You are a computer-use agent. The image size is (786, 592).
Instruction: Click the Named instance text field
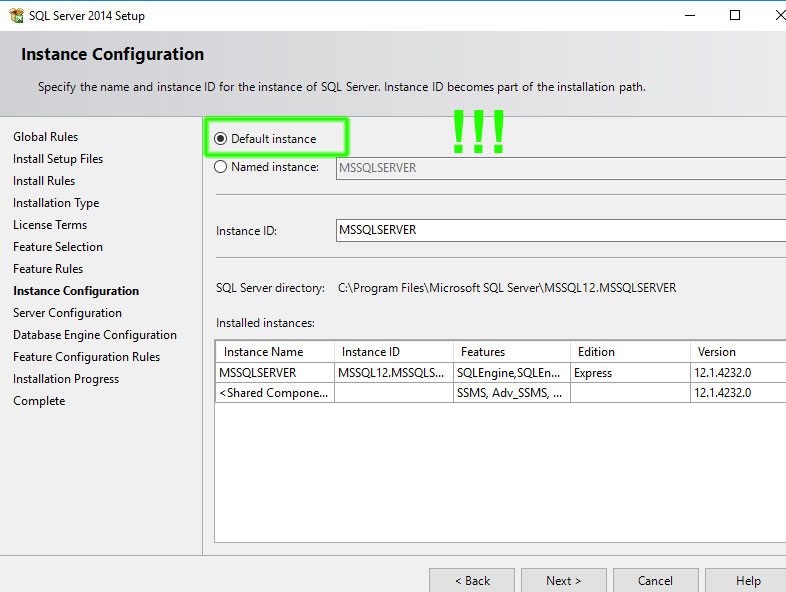(560, 168)
